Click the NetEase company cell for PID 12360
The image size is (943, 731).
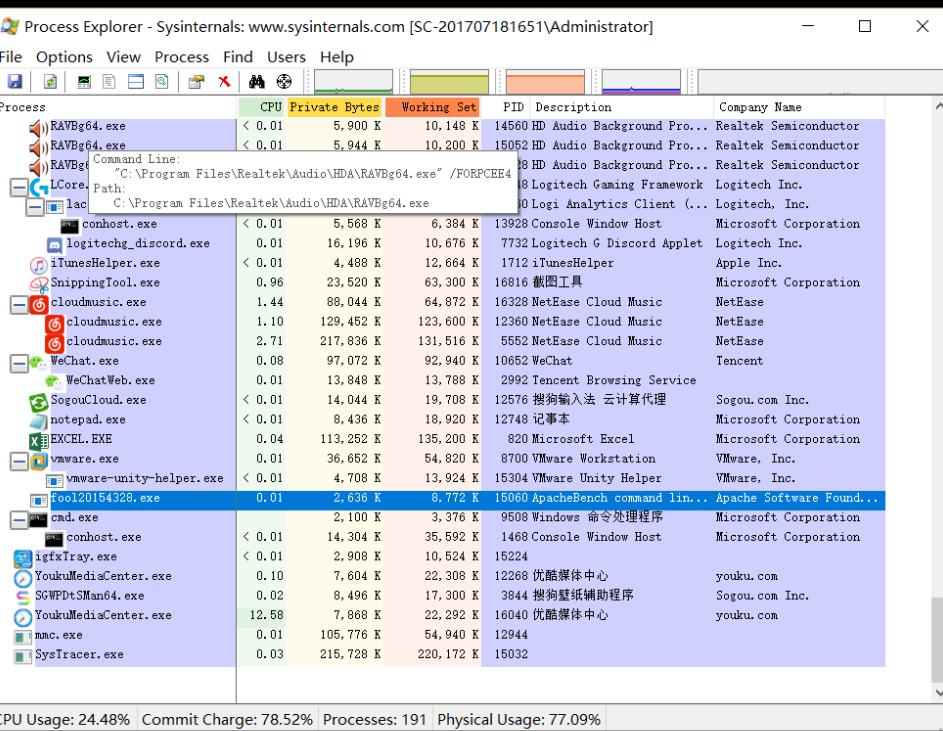pos(740,322)
